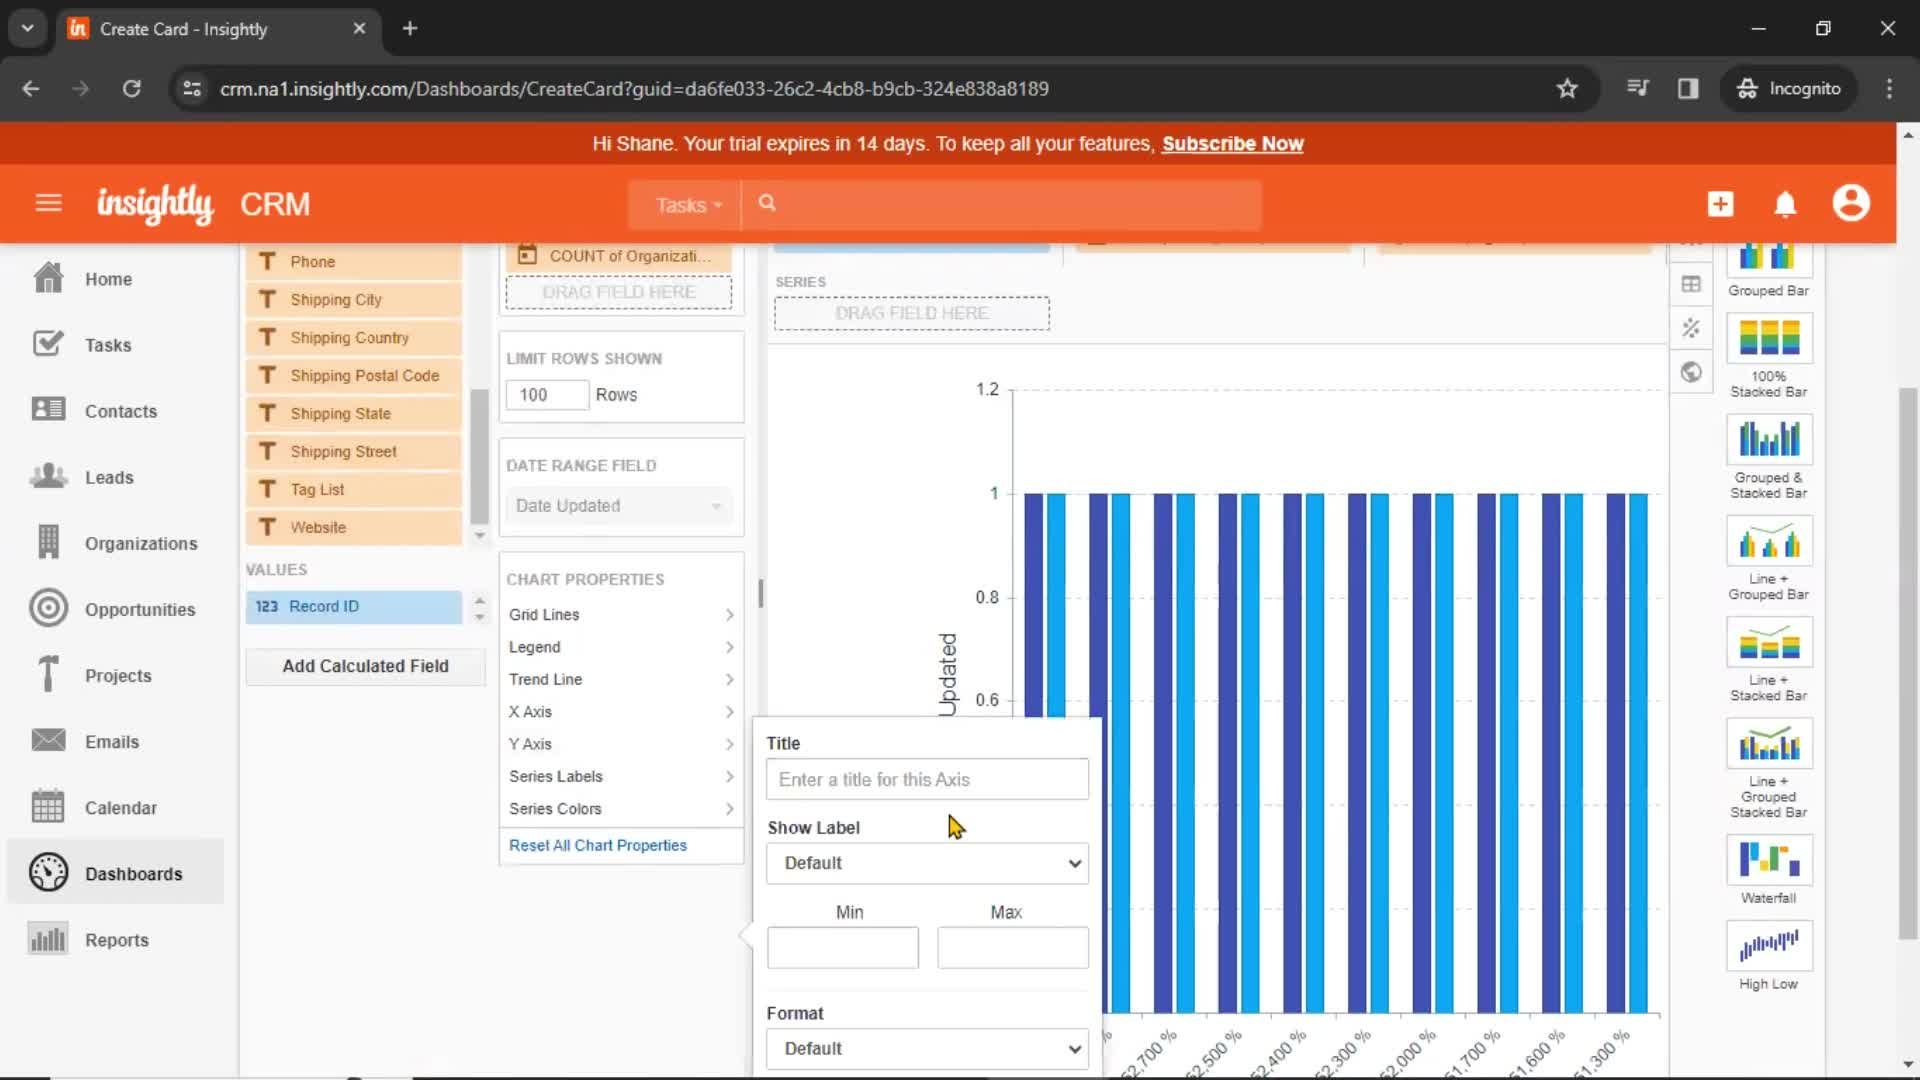Expand Y Axis chart property
Image resolution: width=1920 pixels, height=1080 pixels.
tap(621, 743)
